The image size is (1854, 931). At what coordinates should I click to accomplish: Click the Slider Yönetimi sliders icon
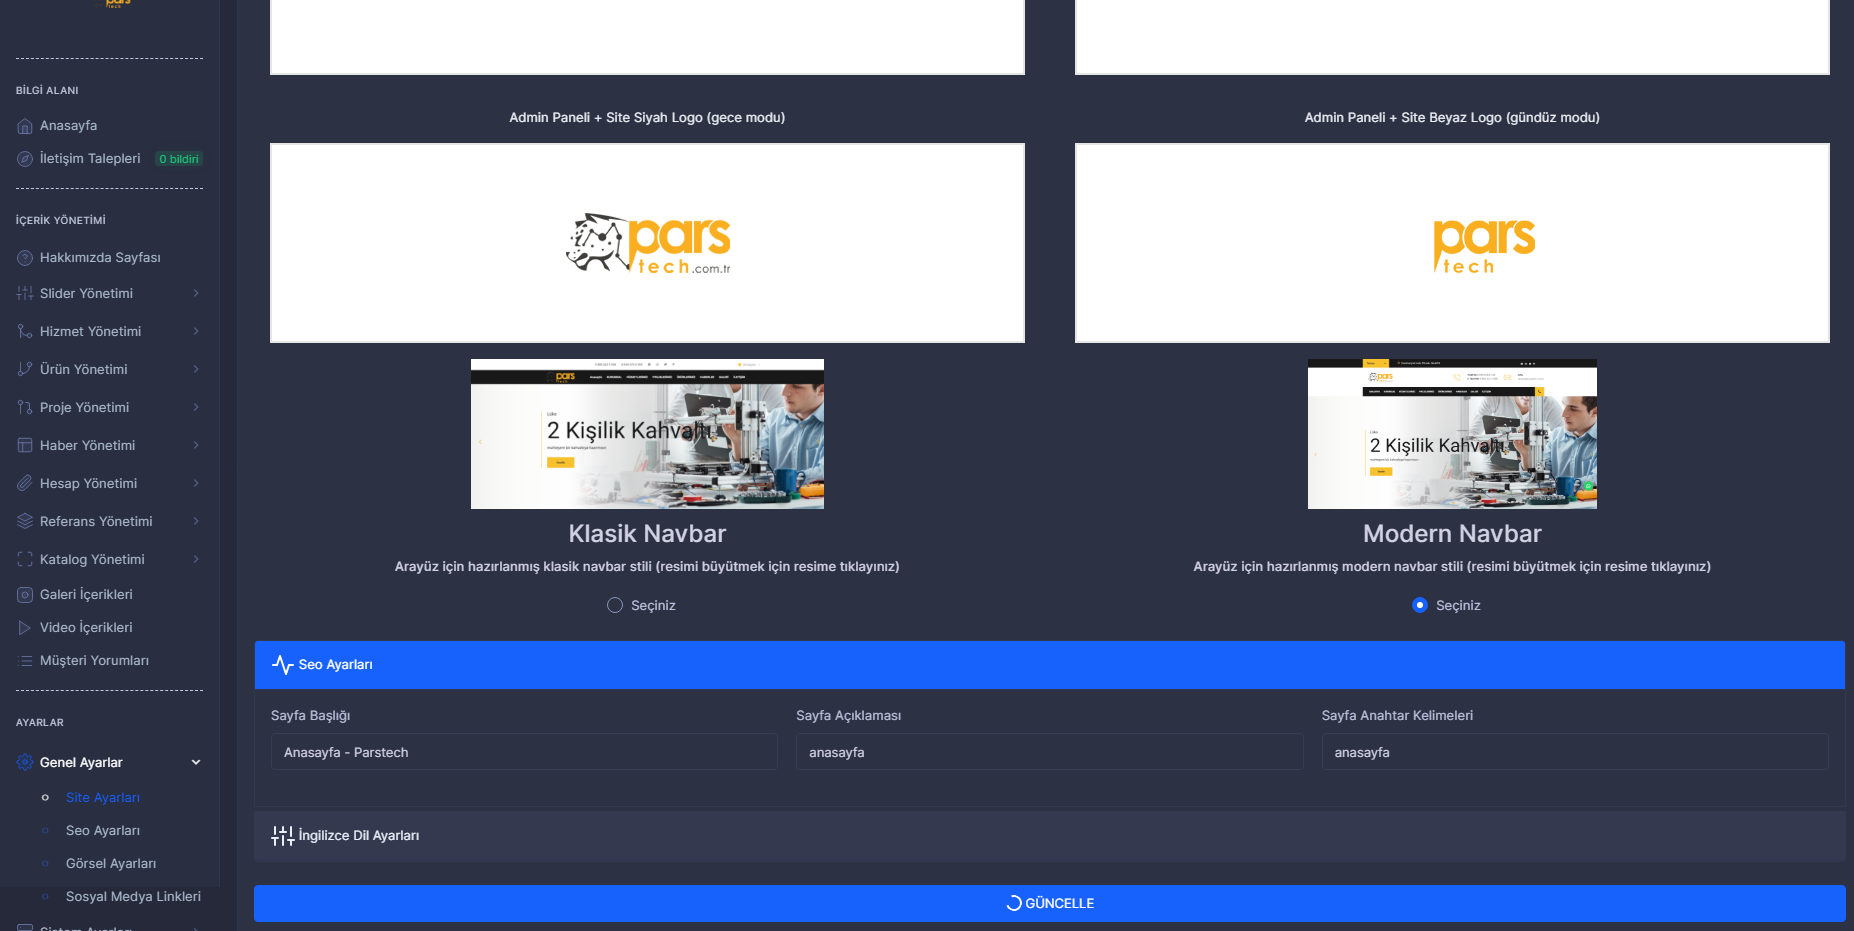(25, 294)
